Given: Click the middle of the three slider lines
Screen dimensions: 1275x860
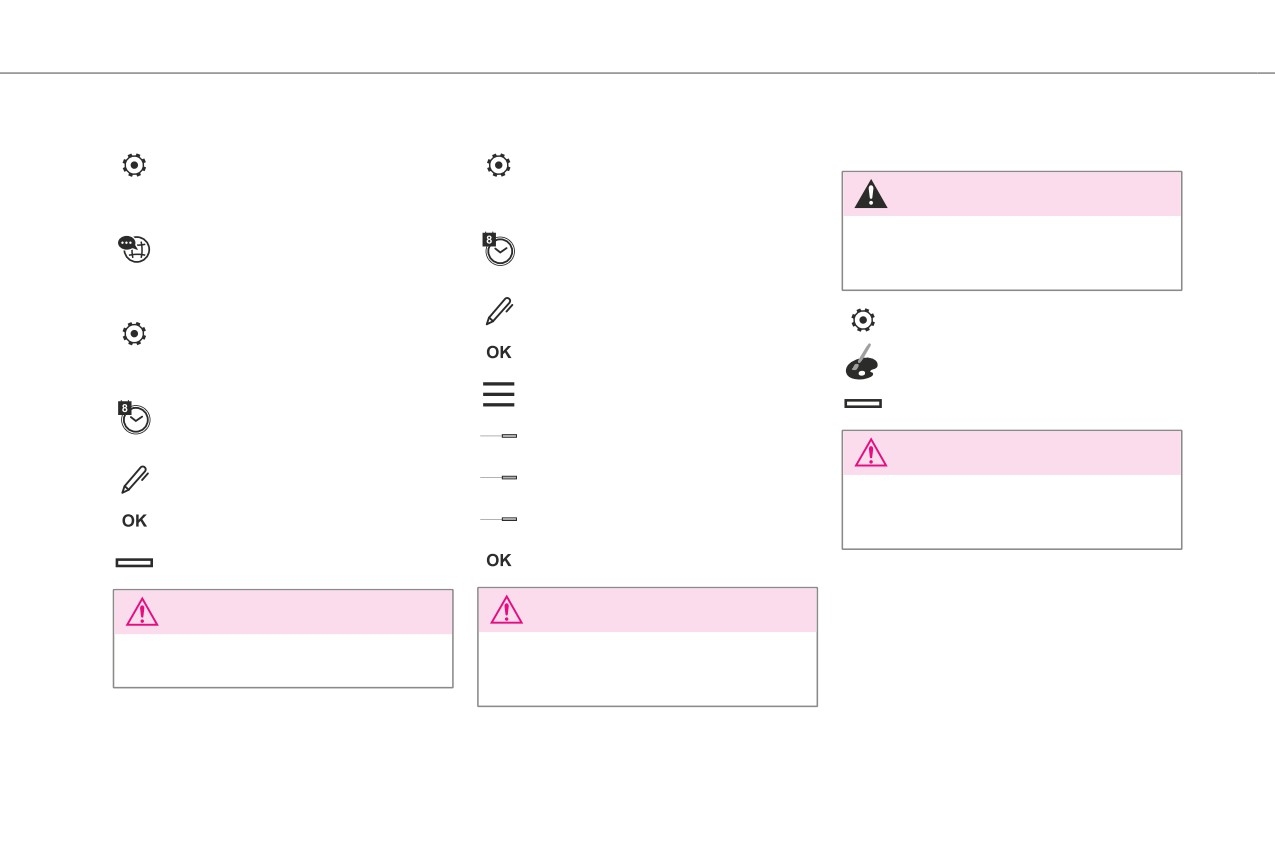Looking at the screenshot, I should (498, 477).
